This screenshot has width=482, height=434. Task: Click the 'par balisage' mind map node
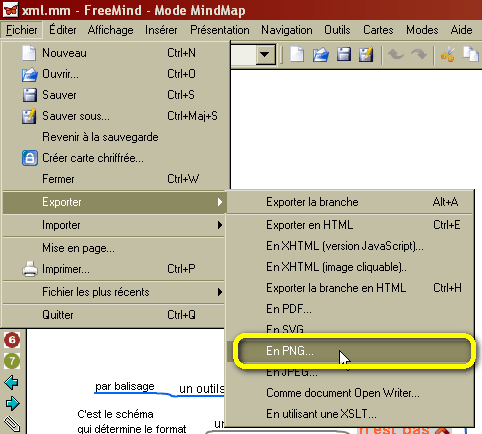point(125,386)
